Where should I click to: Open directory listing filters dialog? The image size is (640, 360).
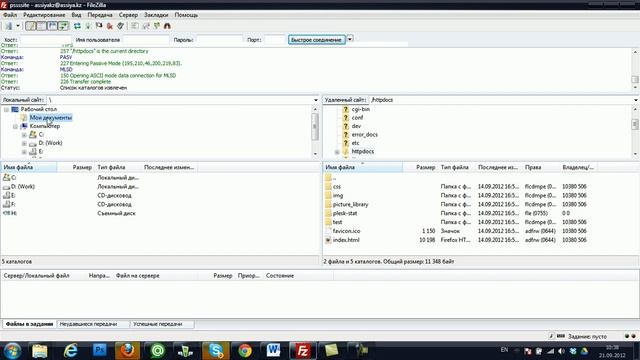click(134, 26)
